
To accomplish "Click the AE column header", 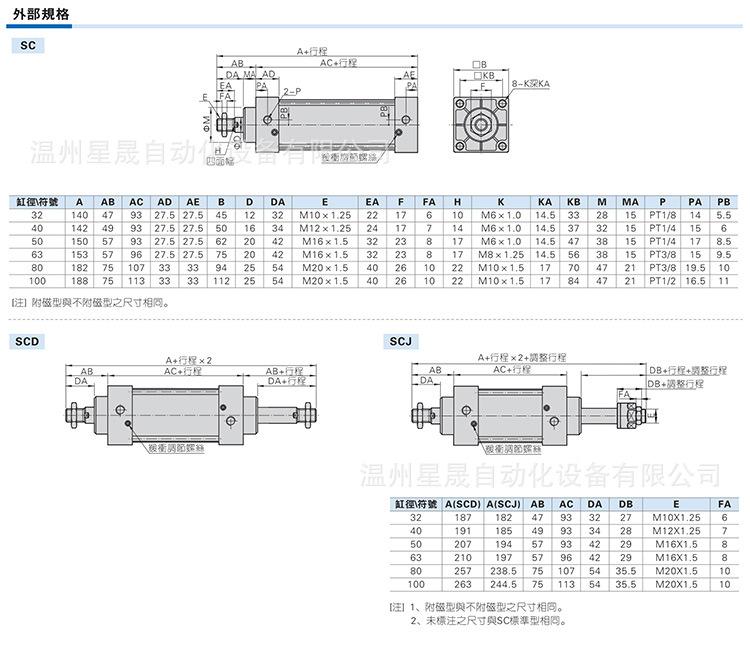I will (x=193, y=202).
